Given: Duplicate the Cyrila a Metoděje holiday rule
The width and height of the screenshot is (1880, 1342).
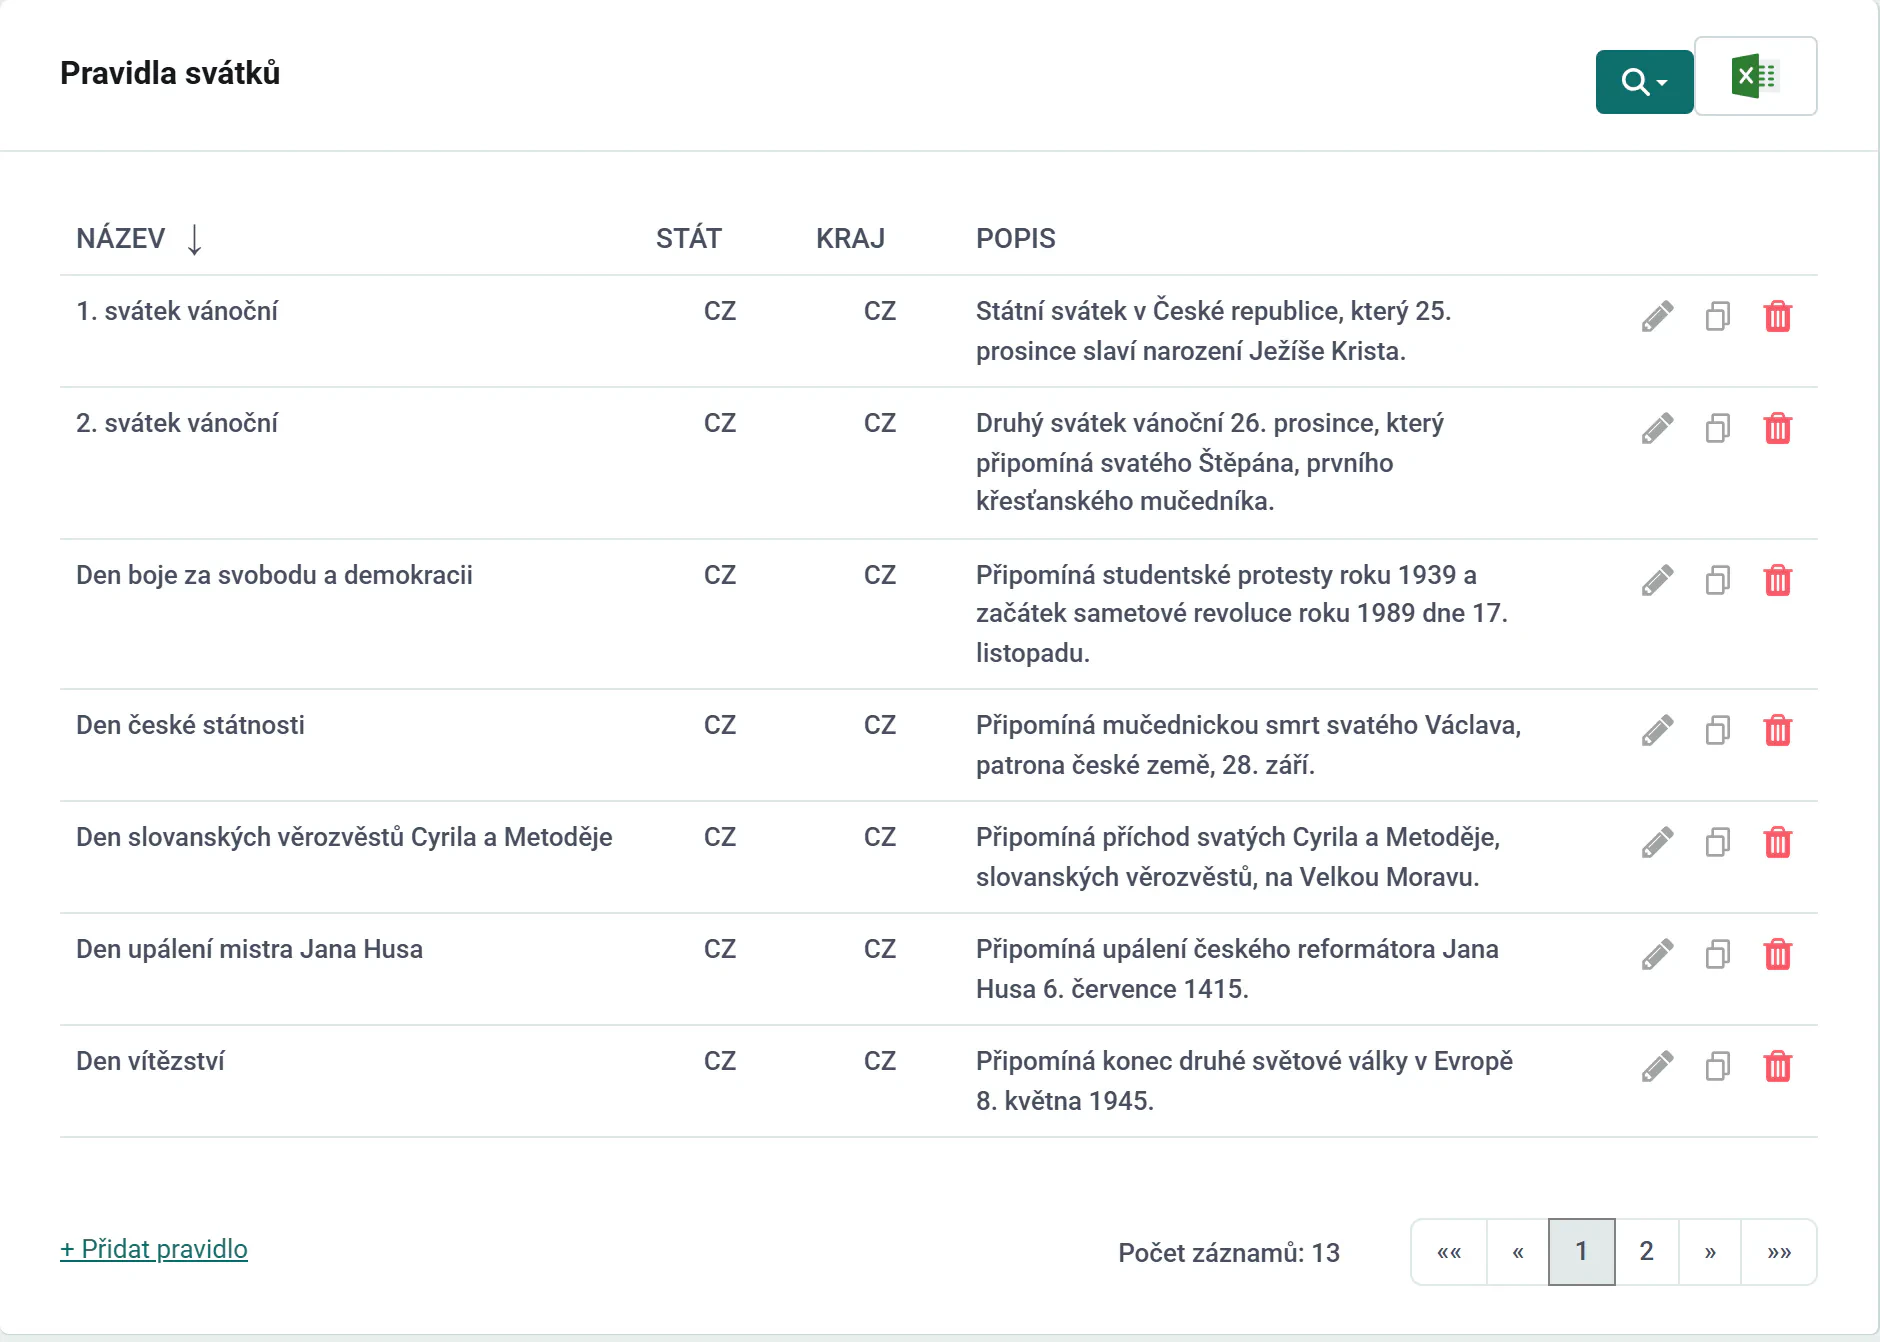Looking at the screenshot, I should (x=1718, y=843).
